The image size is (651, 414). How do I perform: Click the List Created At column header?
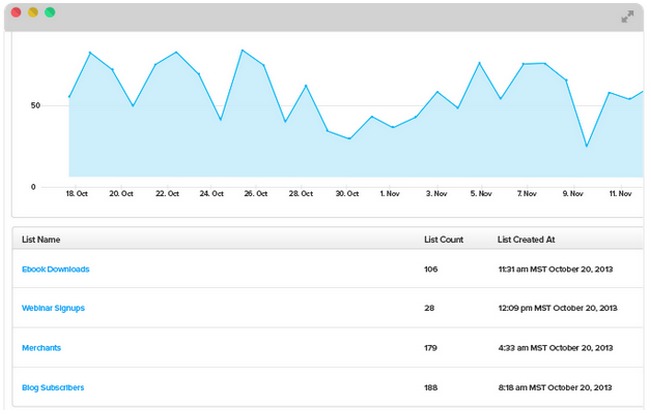pos(526,240)
